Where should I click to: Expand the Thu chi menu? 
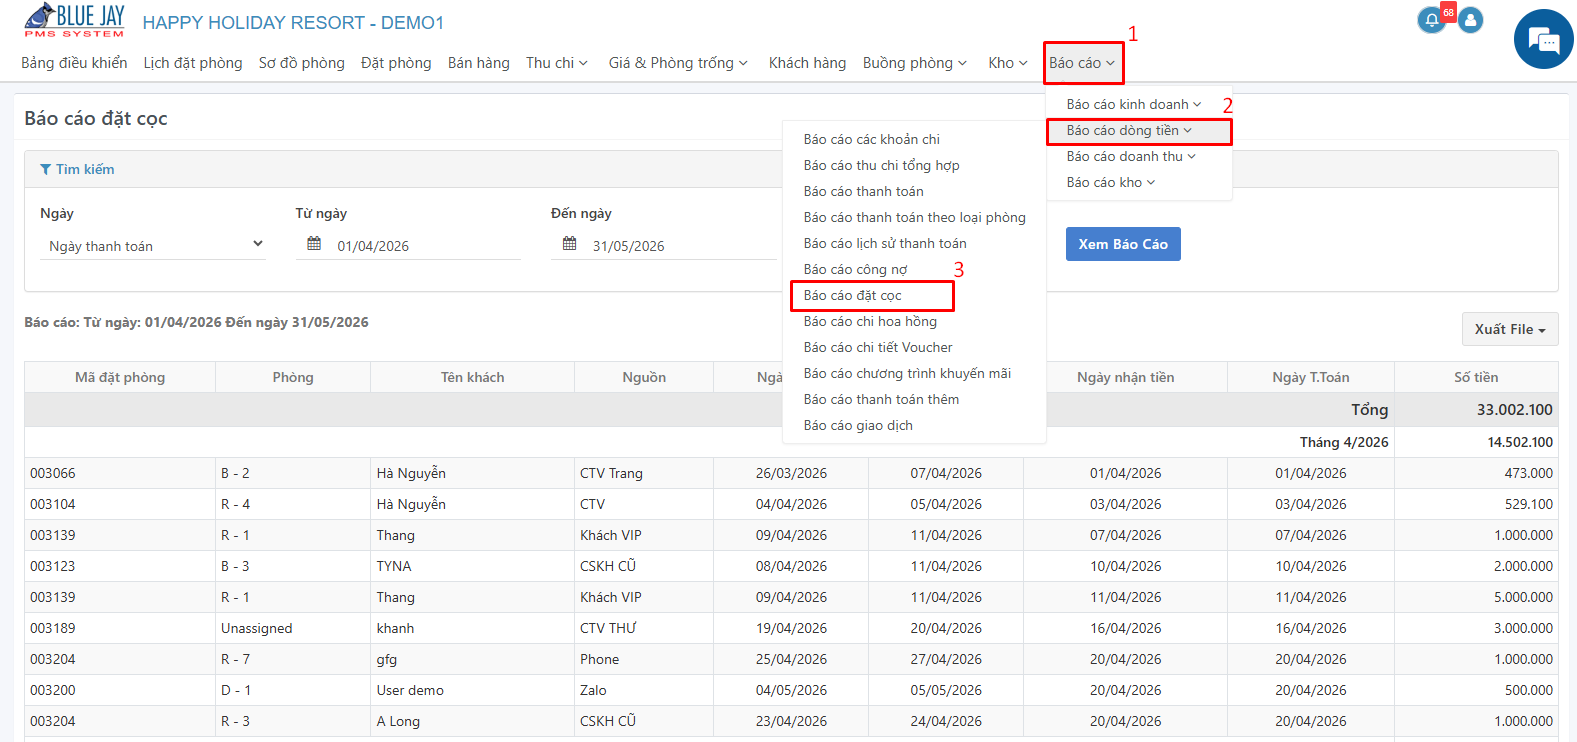(x=557, y=63)
